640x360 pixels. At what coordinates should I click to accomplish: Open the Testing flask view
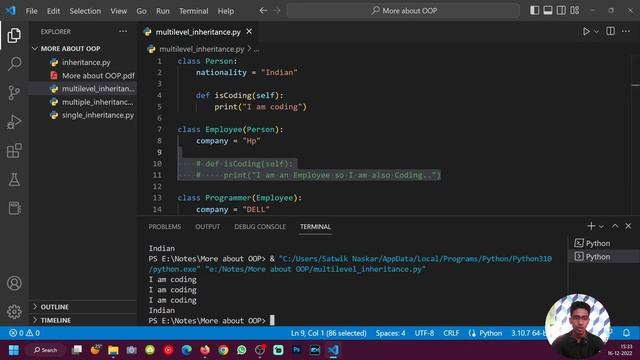coord(14,179)
